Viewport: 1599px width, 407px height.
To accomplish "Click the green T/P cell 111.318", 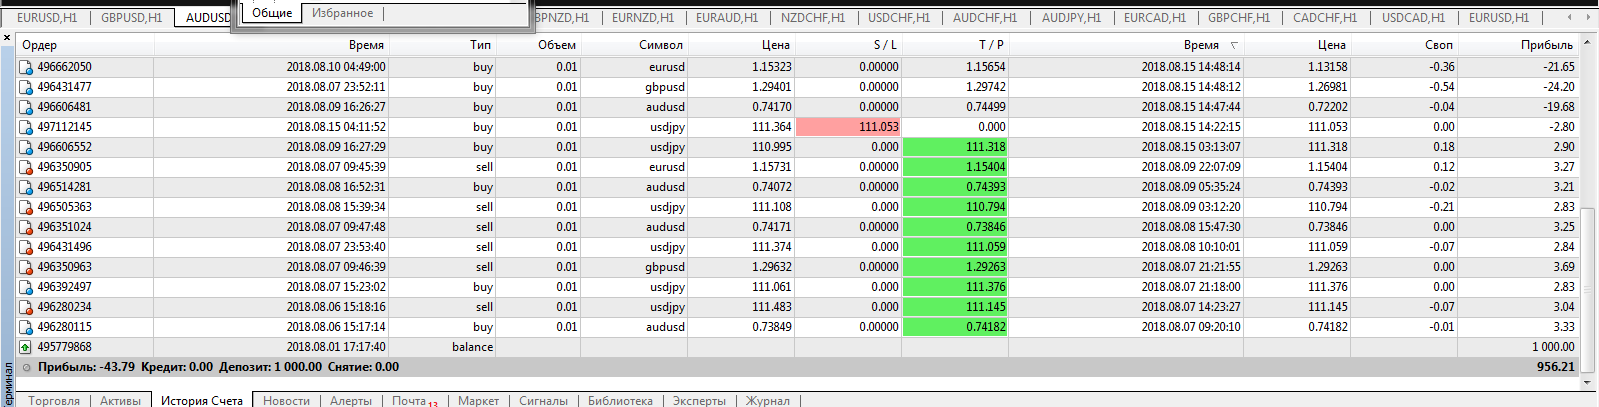I will [x=955, y=147].
